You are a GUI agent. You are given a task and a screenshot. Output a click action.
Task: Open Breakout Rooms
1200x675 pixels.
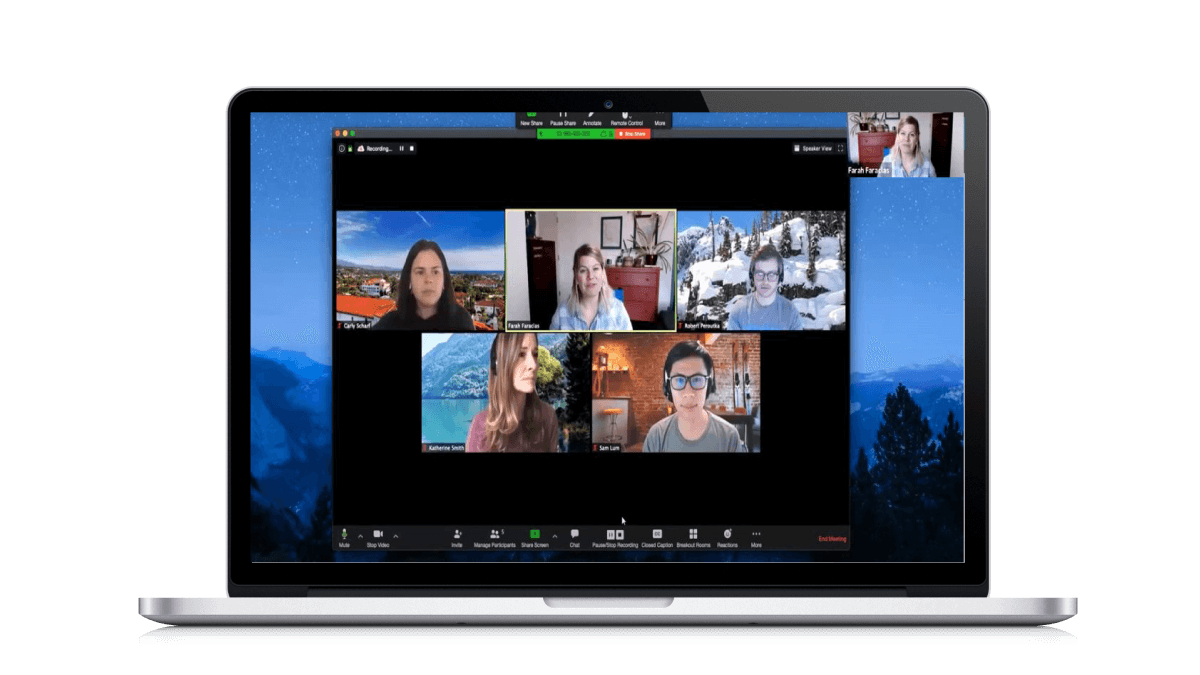tap(693, 535)
